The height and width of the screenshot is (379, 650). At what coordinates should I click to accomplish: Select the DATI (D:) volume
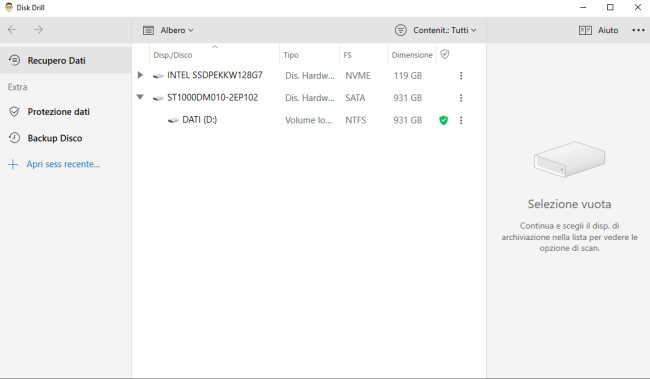point(309,120)
